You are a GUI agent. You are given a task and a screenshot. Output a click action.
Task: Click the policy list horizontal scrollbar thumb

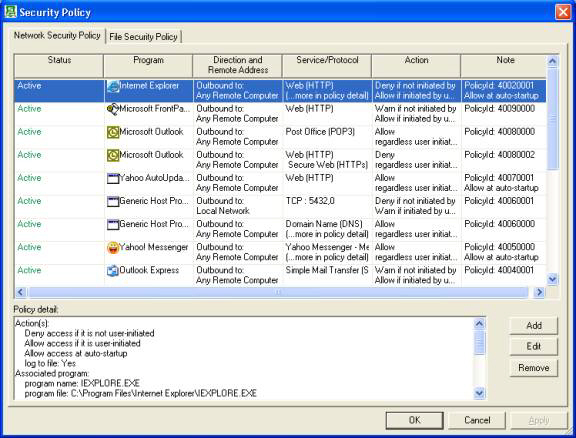278,292
